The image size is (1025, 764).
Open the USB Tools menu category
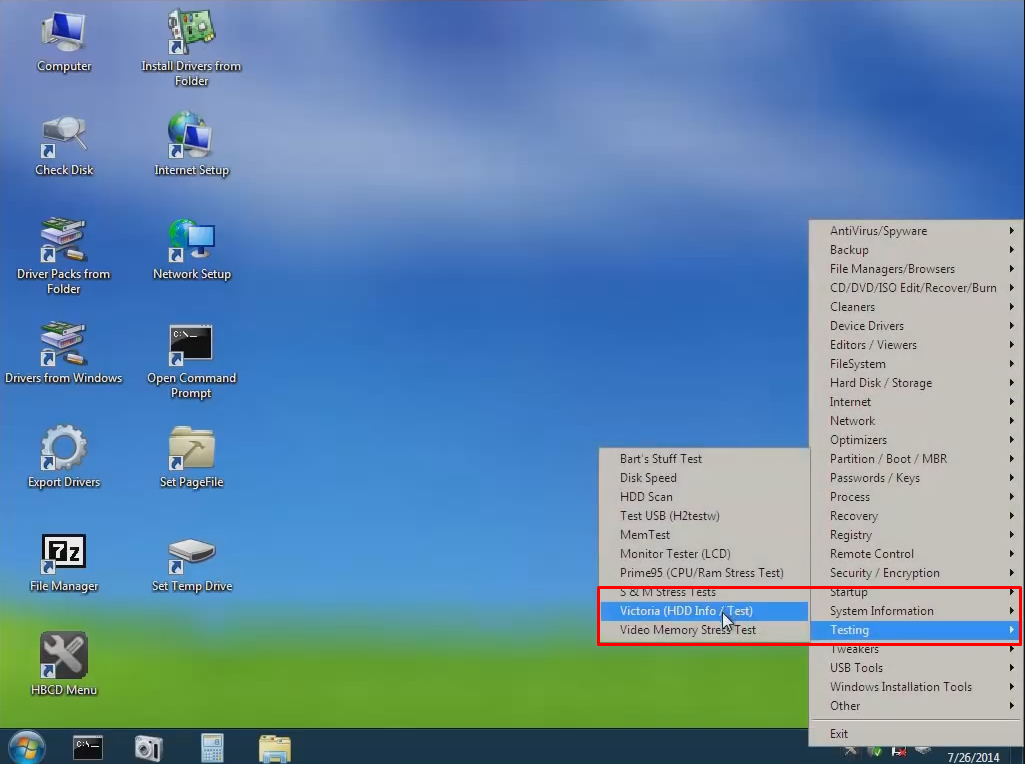click(915, 667)
